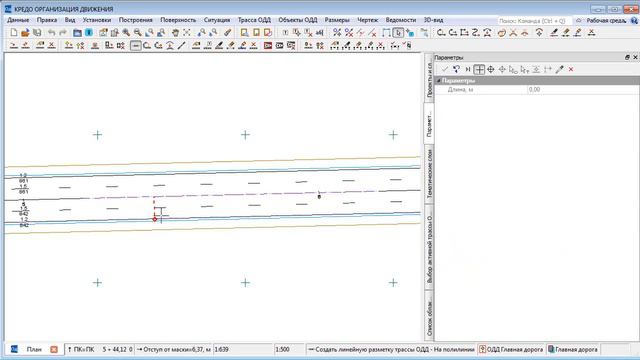Click the command search field

coord(534,20)
